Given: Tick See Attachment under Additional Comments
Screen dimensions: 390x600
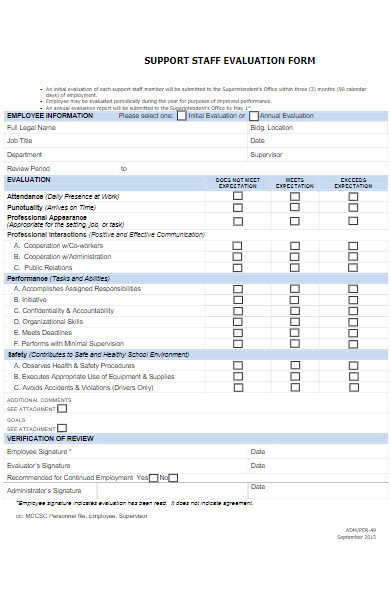Looking at the screenshot, I should (x=62, y=409).
